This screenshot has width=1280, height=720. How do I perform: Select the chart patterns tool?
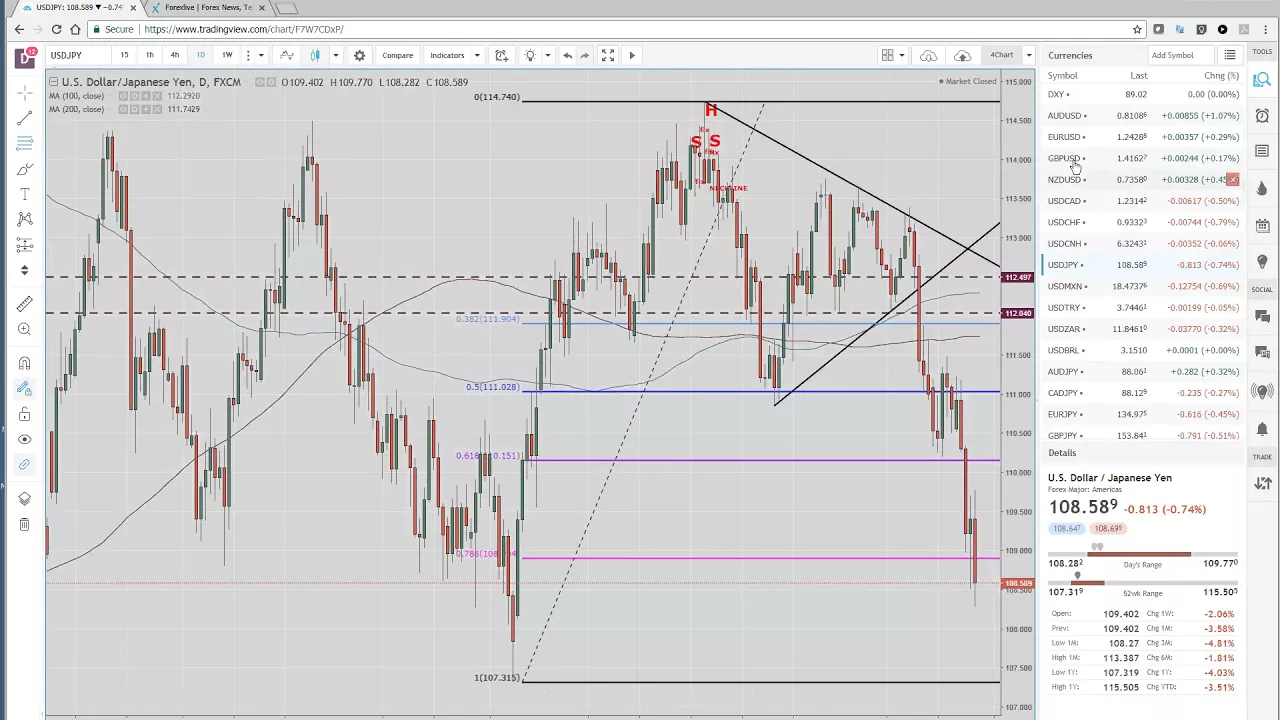pos(25,219)
